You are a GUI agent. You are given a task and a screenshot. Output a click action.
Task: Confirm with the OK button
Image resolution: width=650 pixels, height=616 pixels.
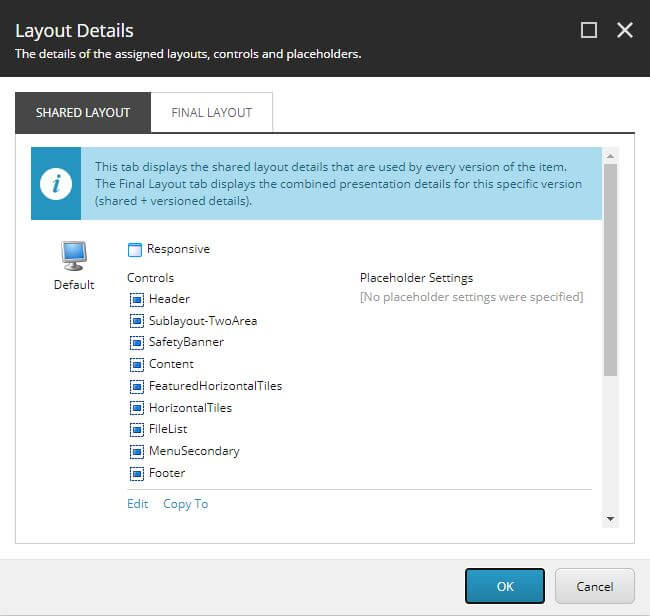point(504,586)
